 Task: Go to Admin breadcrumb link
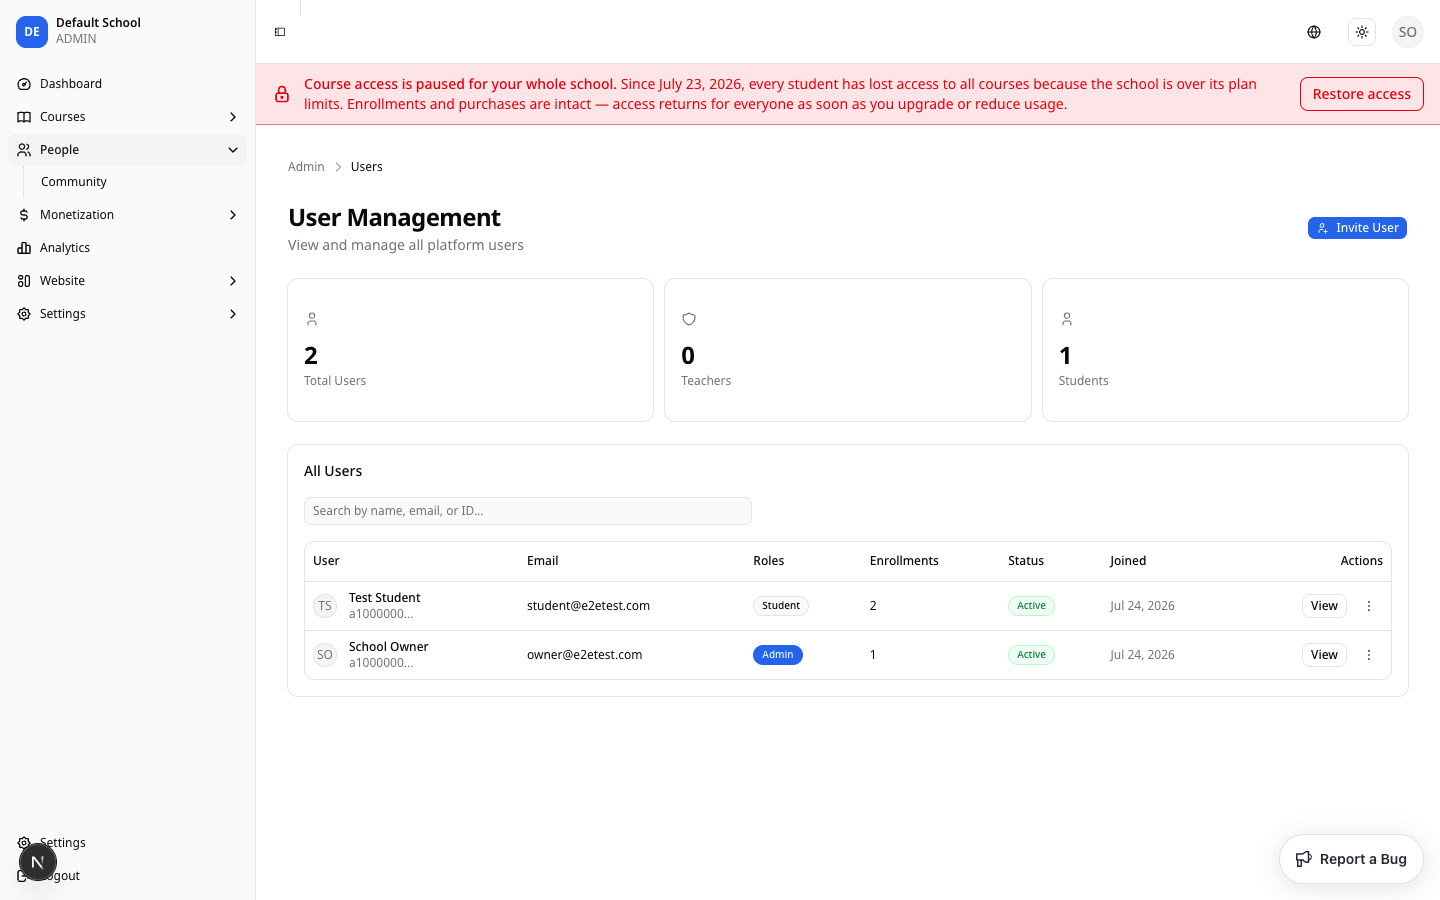[x=306, y=167]
